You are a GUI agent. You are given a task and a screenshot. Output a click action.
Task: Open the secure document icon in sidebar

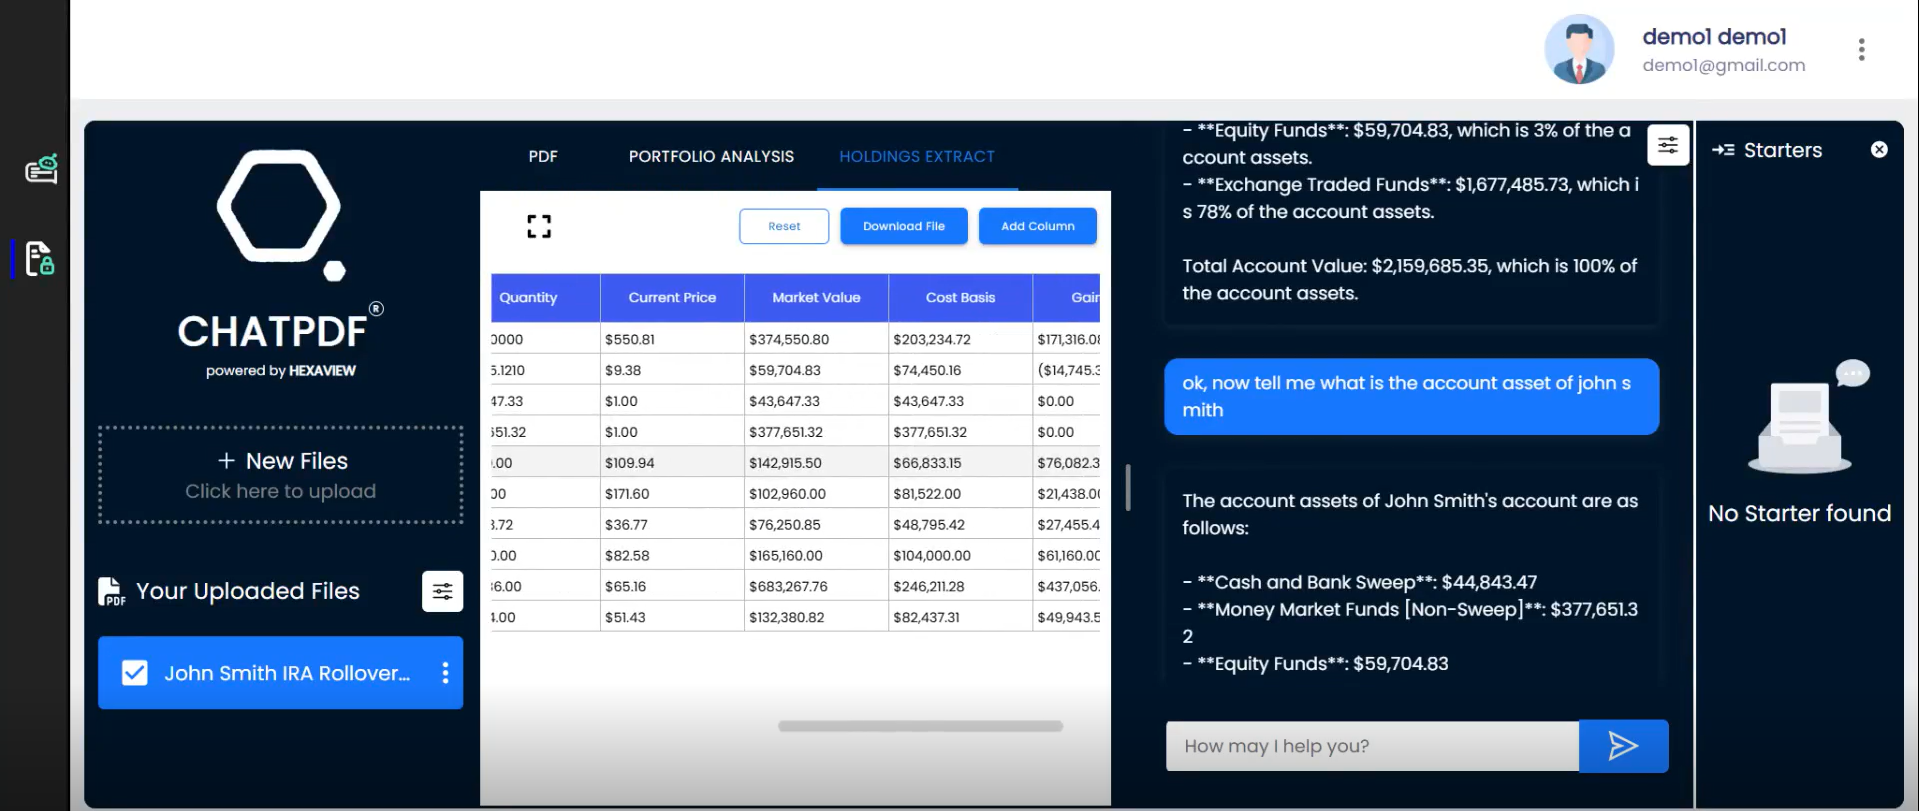coord(39,258)
